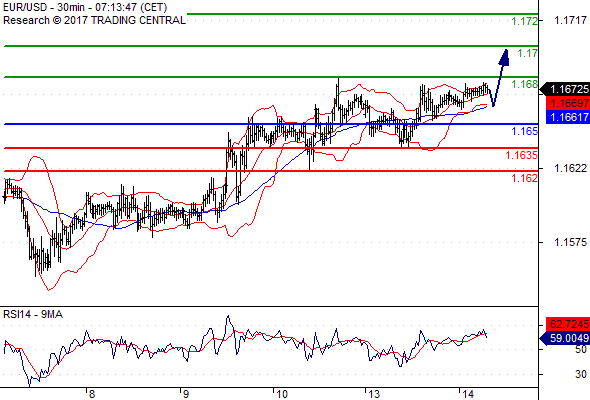Click the 'Research © 2017 TRADING CENTRAL' credit
This screenshot has width=590, height=400.
94,20
